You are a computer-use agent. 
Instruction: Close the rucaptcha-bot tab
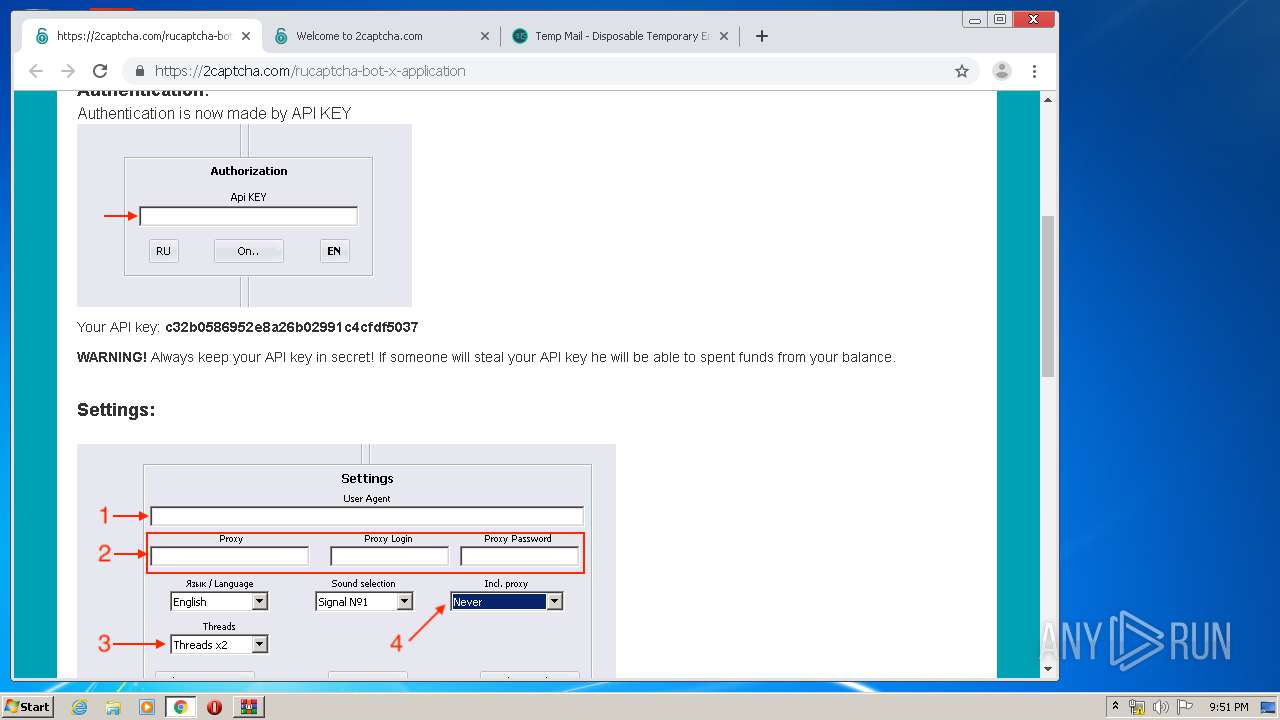pos(246,36)
